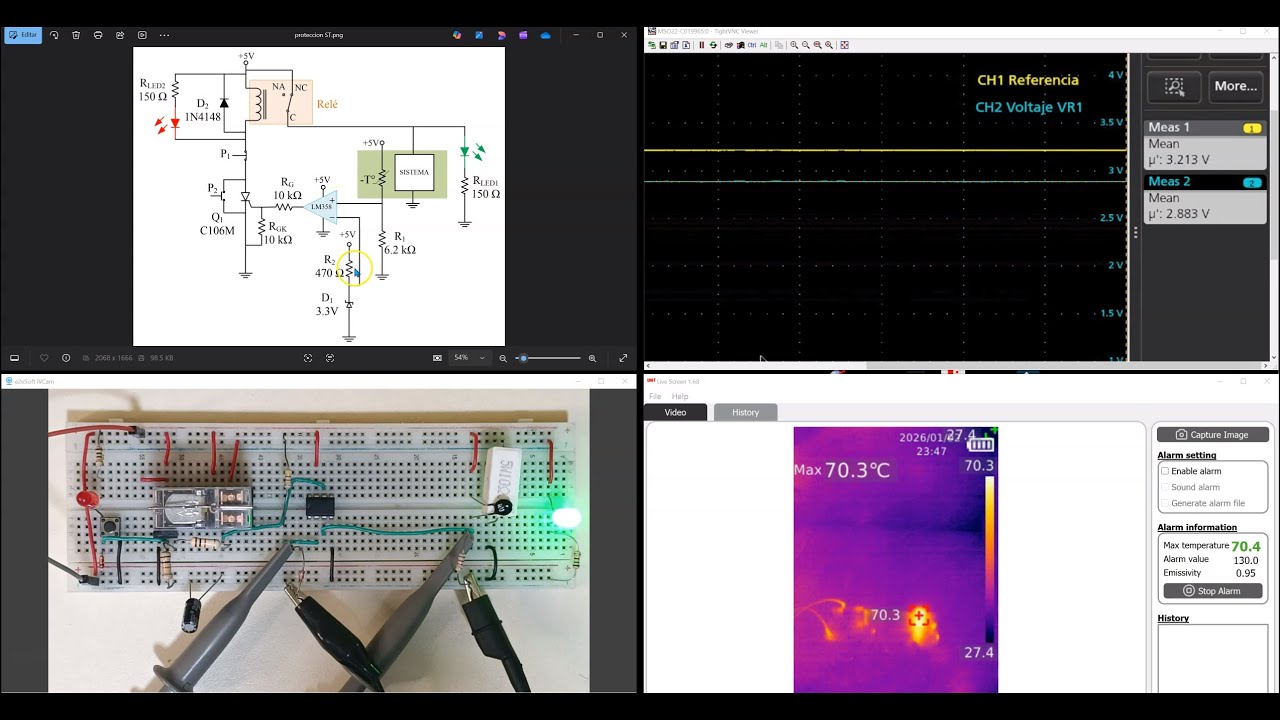Send Ctrl key in TightVNC toolbar
This screenshot has height=720, width=1280.
753,45
